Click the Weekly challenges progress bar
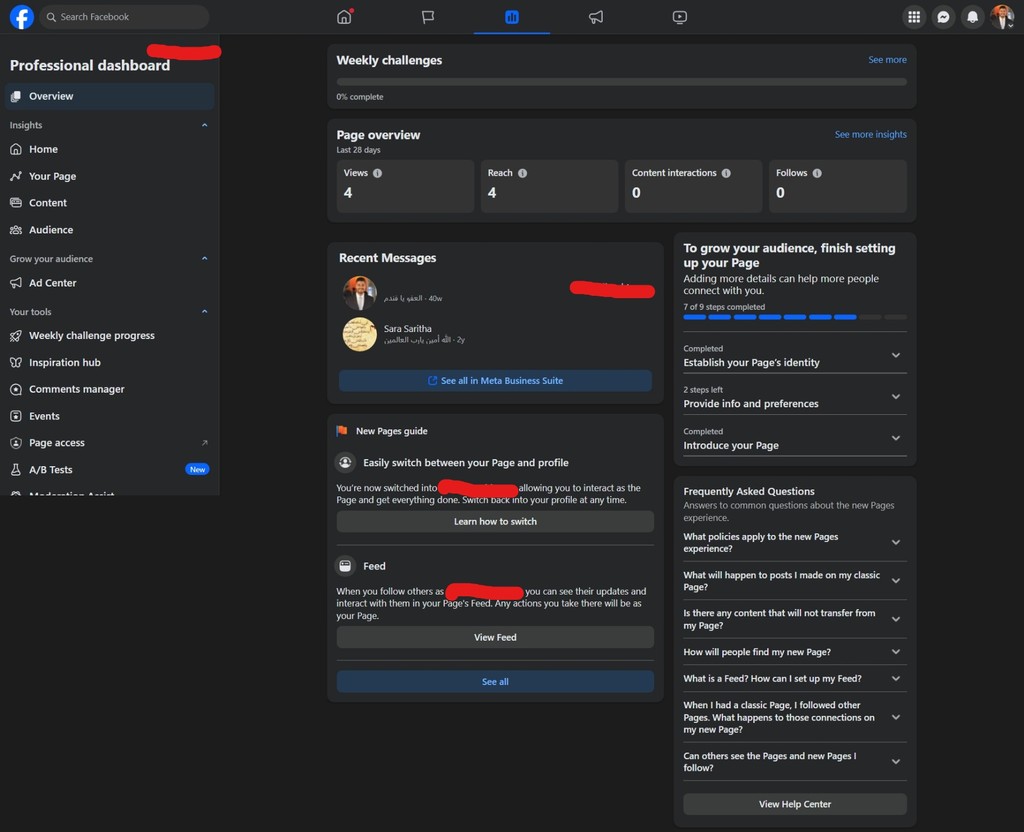Screen dimensions: 1024x832 621,82
